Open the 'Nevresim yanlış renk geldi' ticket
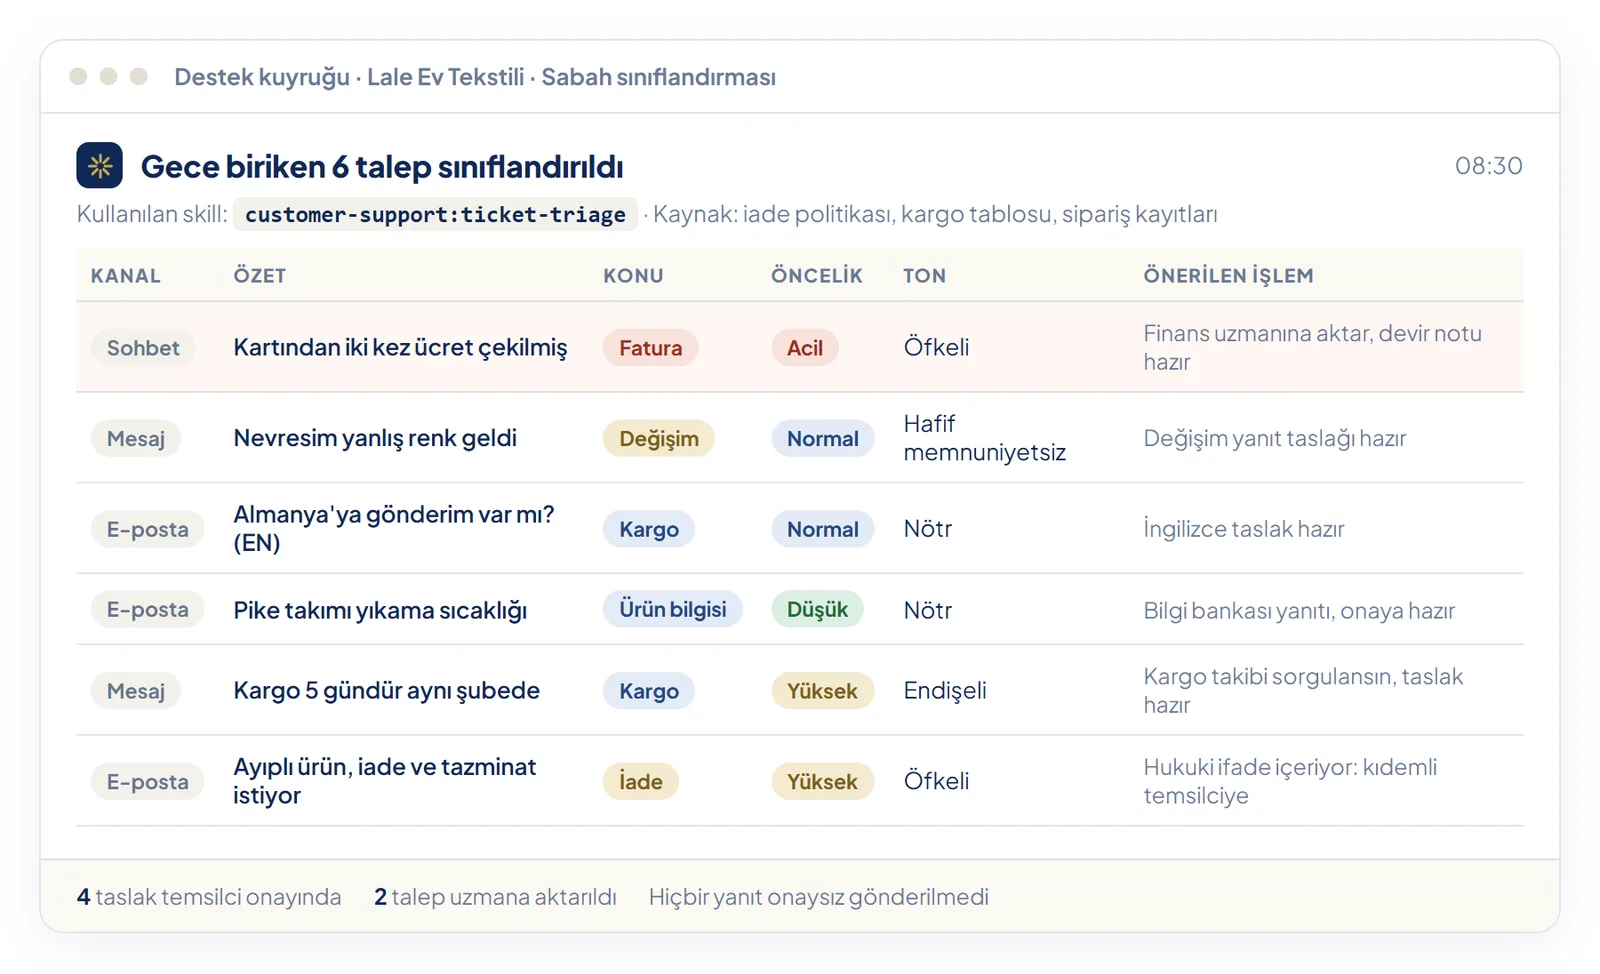1600x974 pixels. (x=375, y=438)
